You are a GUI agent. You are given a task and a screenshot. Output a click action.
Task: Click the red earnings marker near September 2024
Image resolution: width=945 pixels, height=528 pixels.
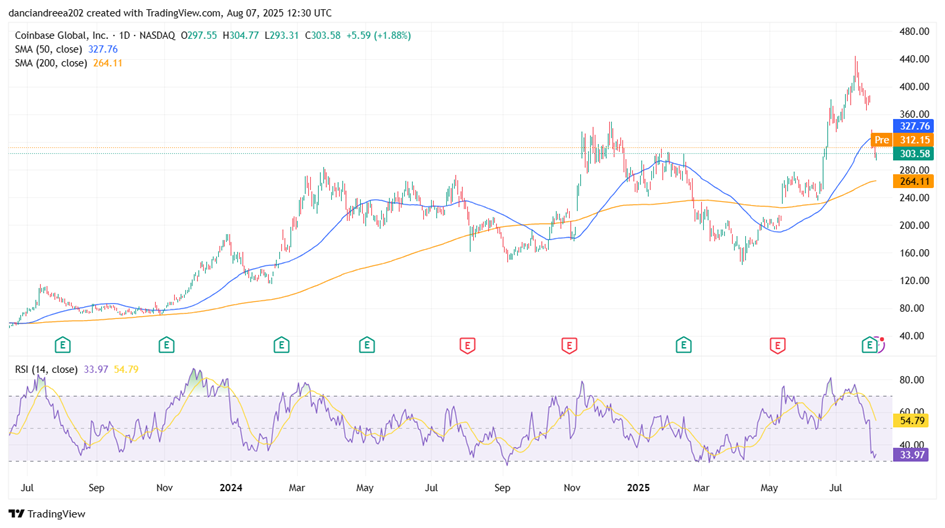(467, 345)
